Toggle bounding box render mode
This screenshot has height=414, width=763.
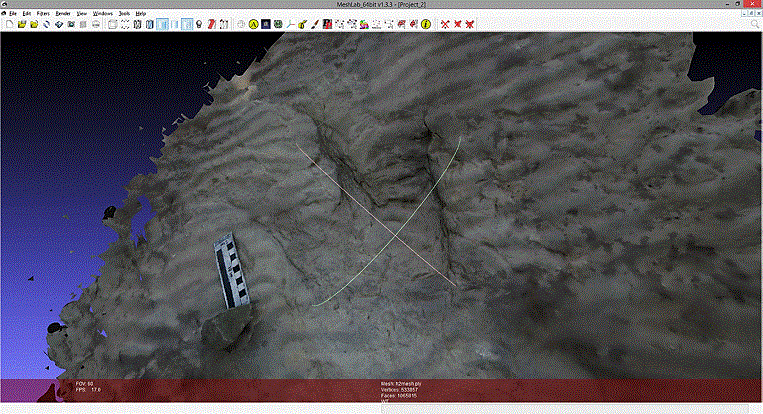(x=112, y=23)
